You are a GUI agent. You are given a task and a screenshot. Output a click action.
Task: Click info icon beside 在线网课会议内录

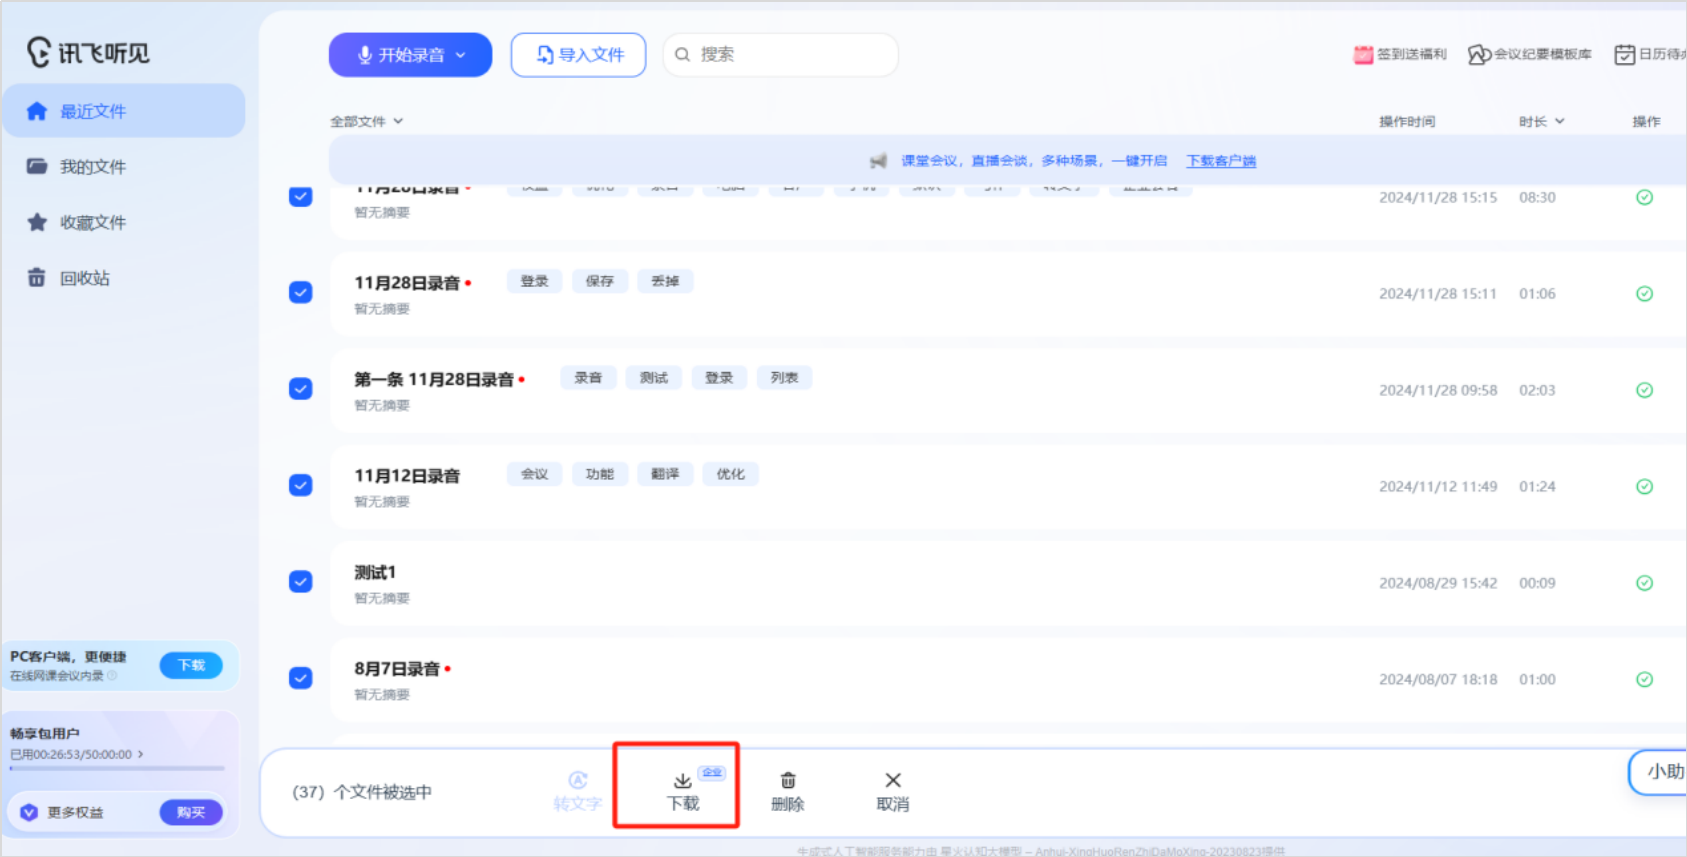[112, 676]
